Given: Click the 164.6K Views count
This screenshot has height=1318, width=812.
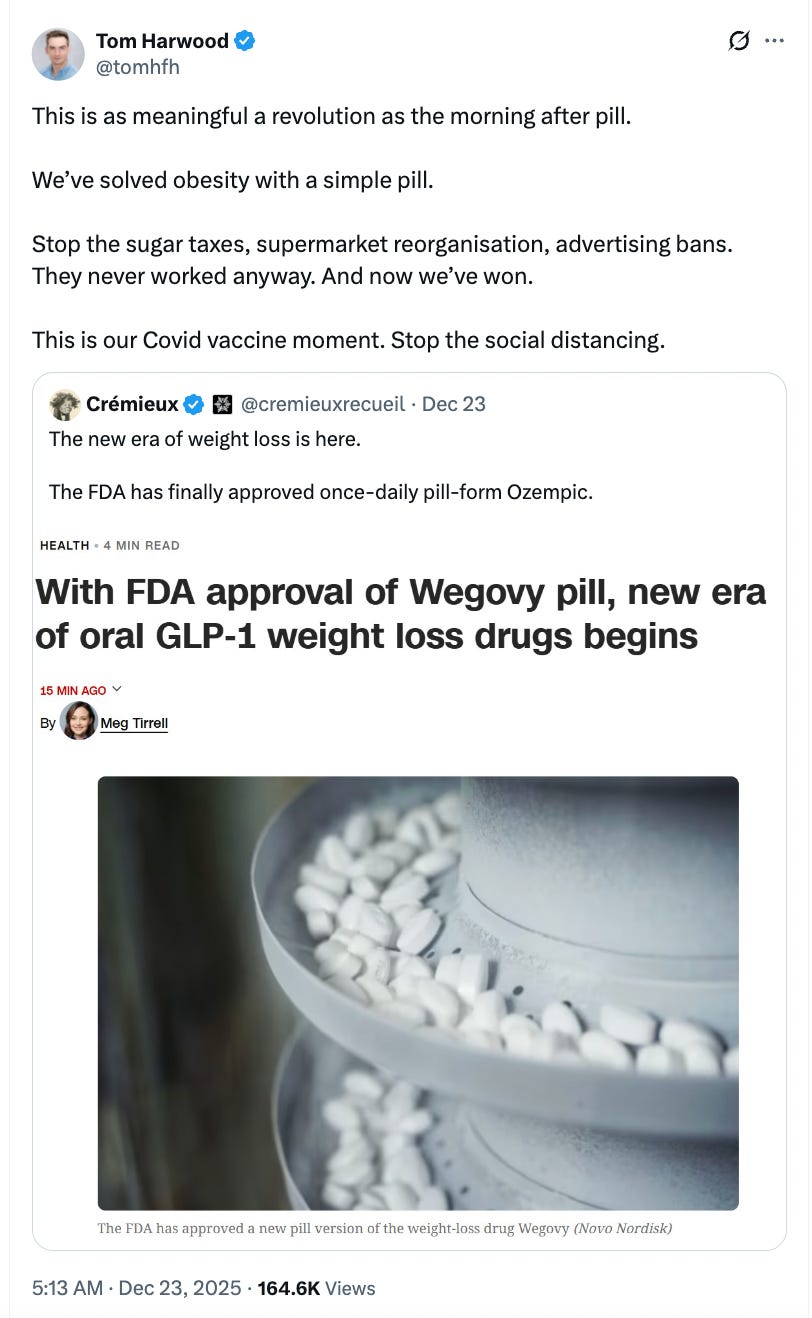Looking at the screenshot, I should pyautogui.click(x=316, y=1288).
